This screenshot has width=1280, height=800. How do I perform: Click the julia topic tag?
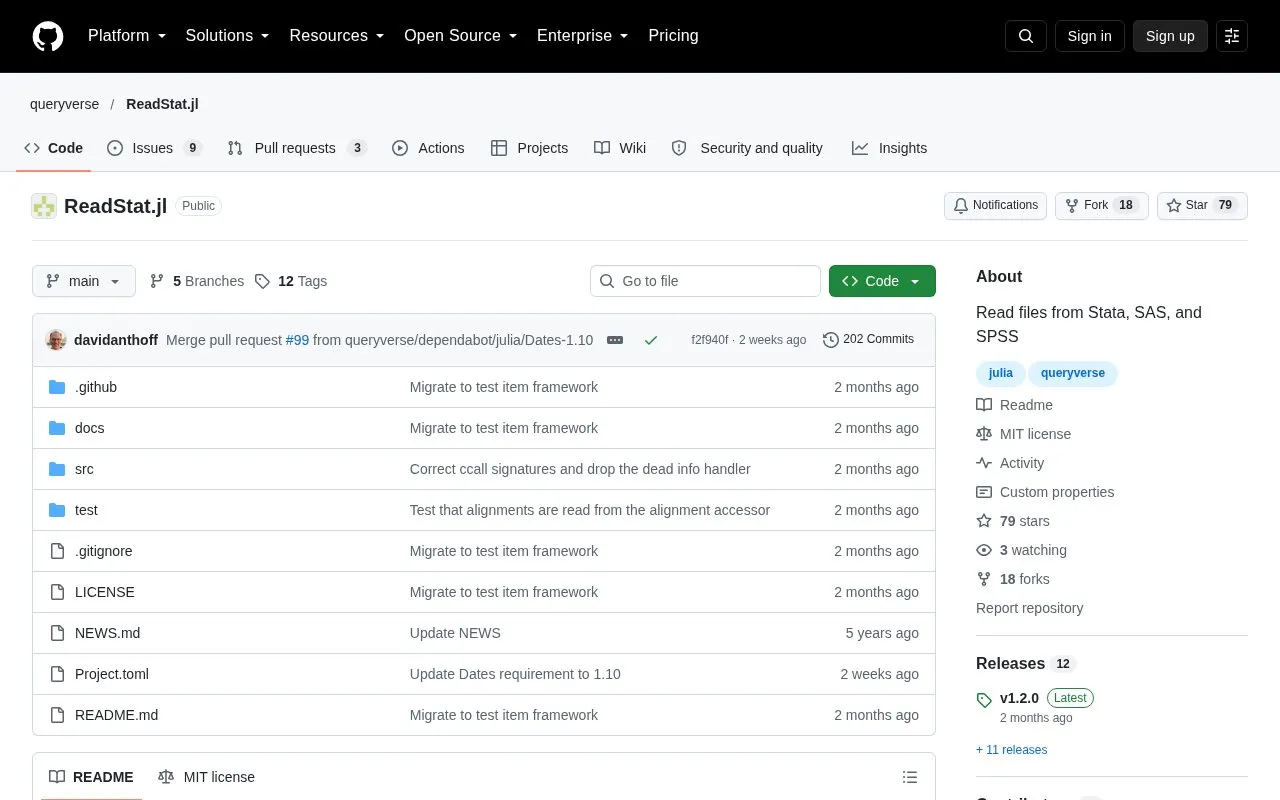click(1000, 373)
